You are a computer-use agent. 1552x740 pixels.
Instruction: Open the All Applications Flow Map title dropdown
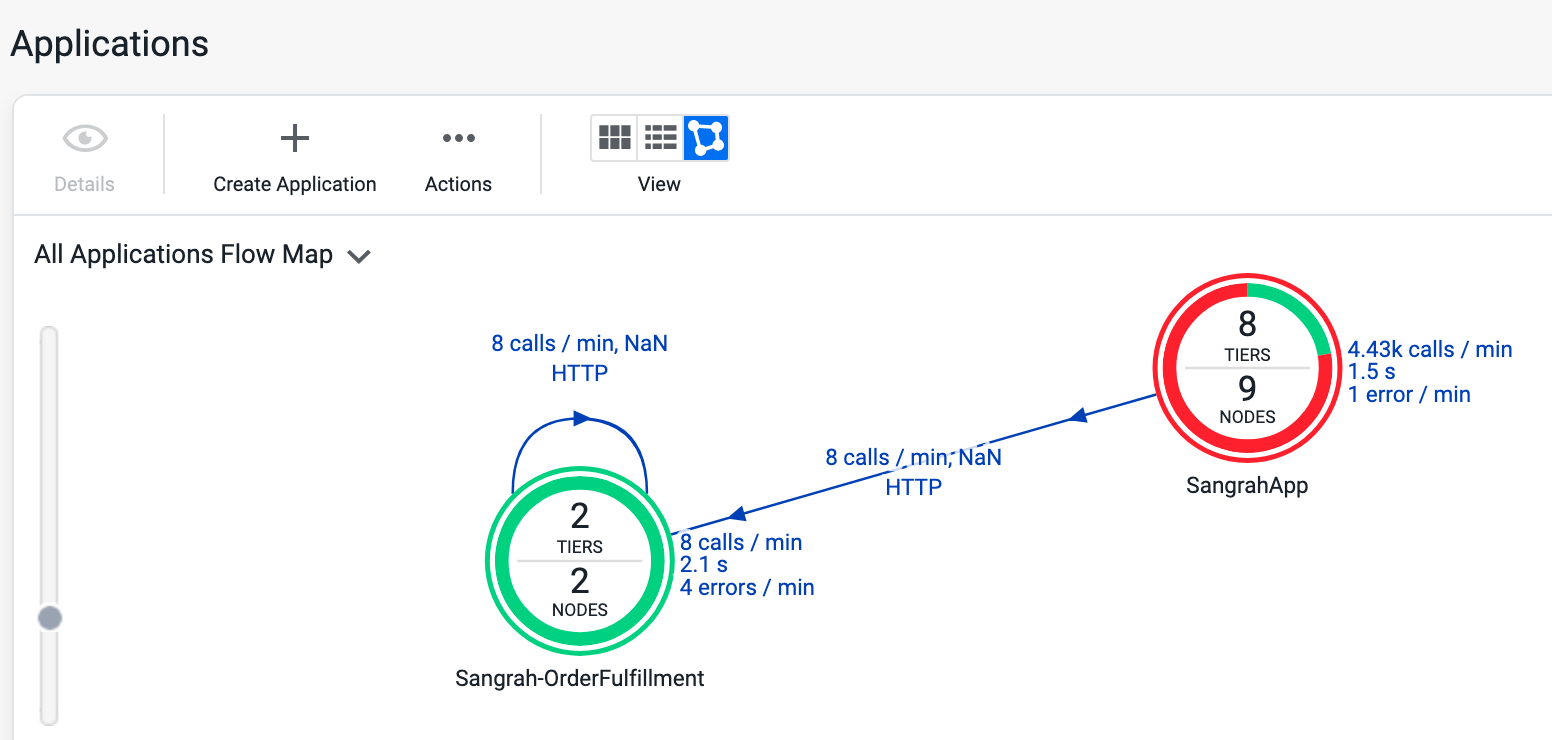click(183, 255)
